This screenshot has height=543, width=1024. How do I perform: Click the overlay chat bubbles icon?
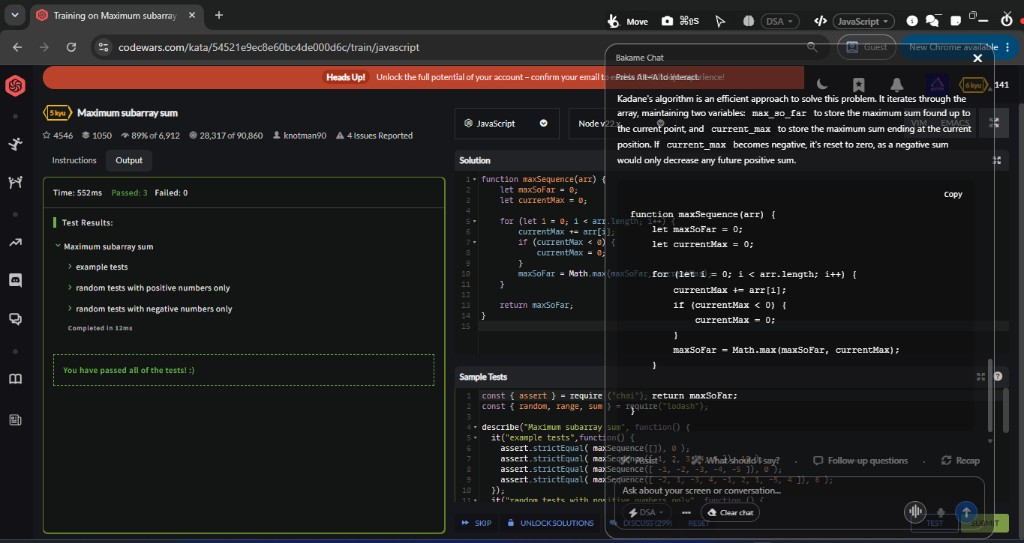tap(933, 21)
